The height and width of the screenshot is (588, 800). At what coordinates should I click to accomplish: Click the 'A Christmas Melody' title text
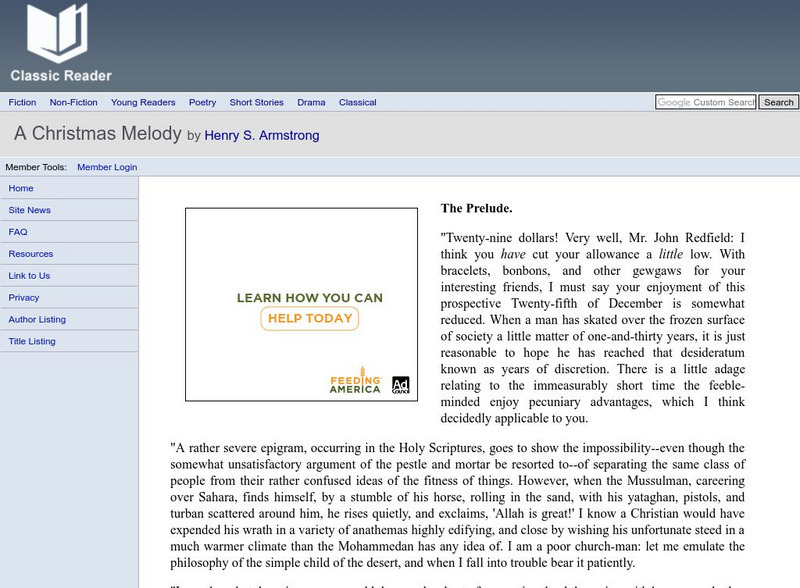tap(98, 133)
